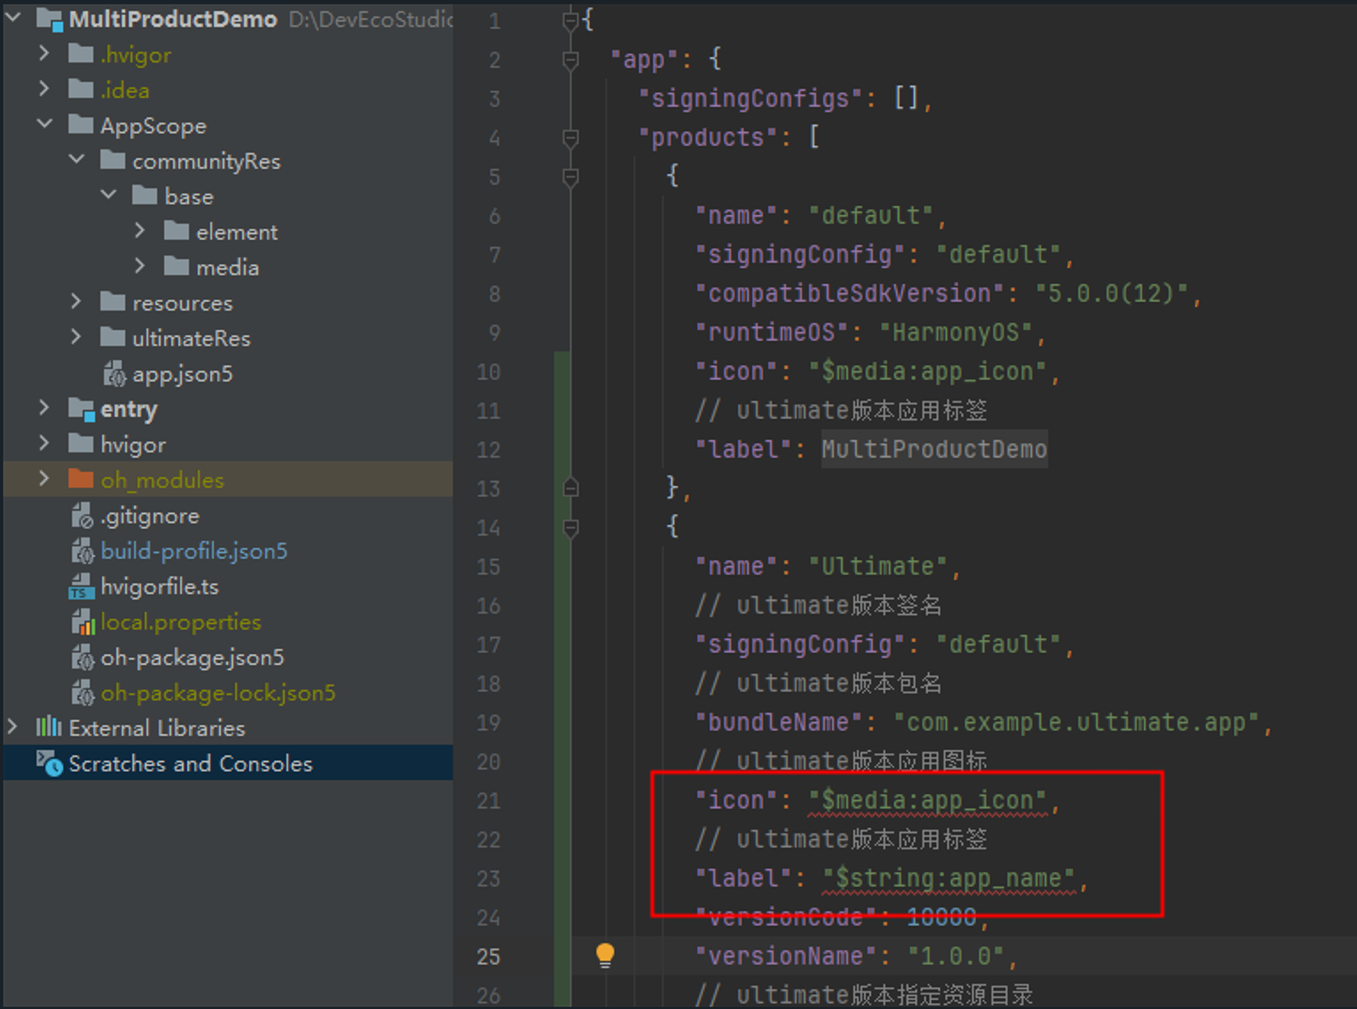Click "$string:app_name" value on line 23

[x=949, y=878]
